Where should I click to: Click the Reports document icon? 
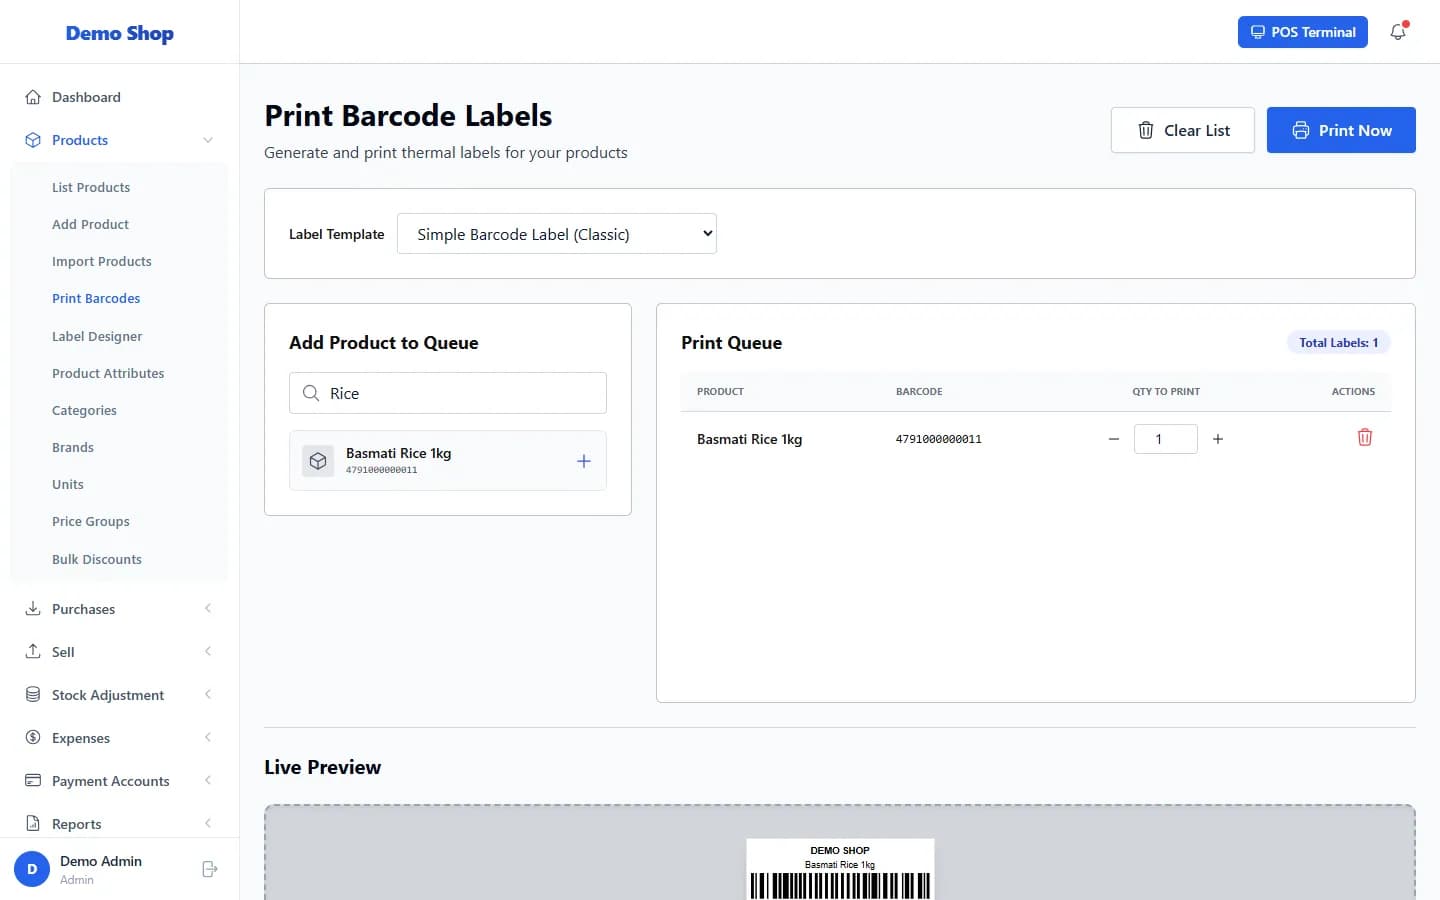tap(33, 823)
